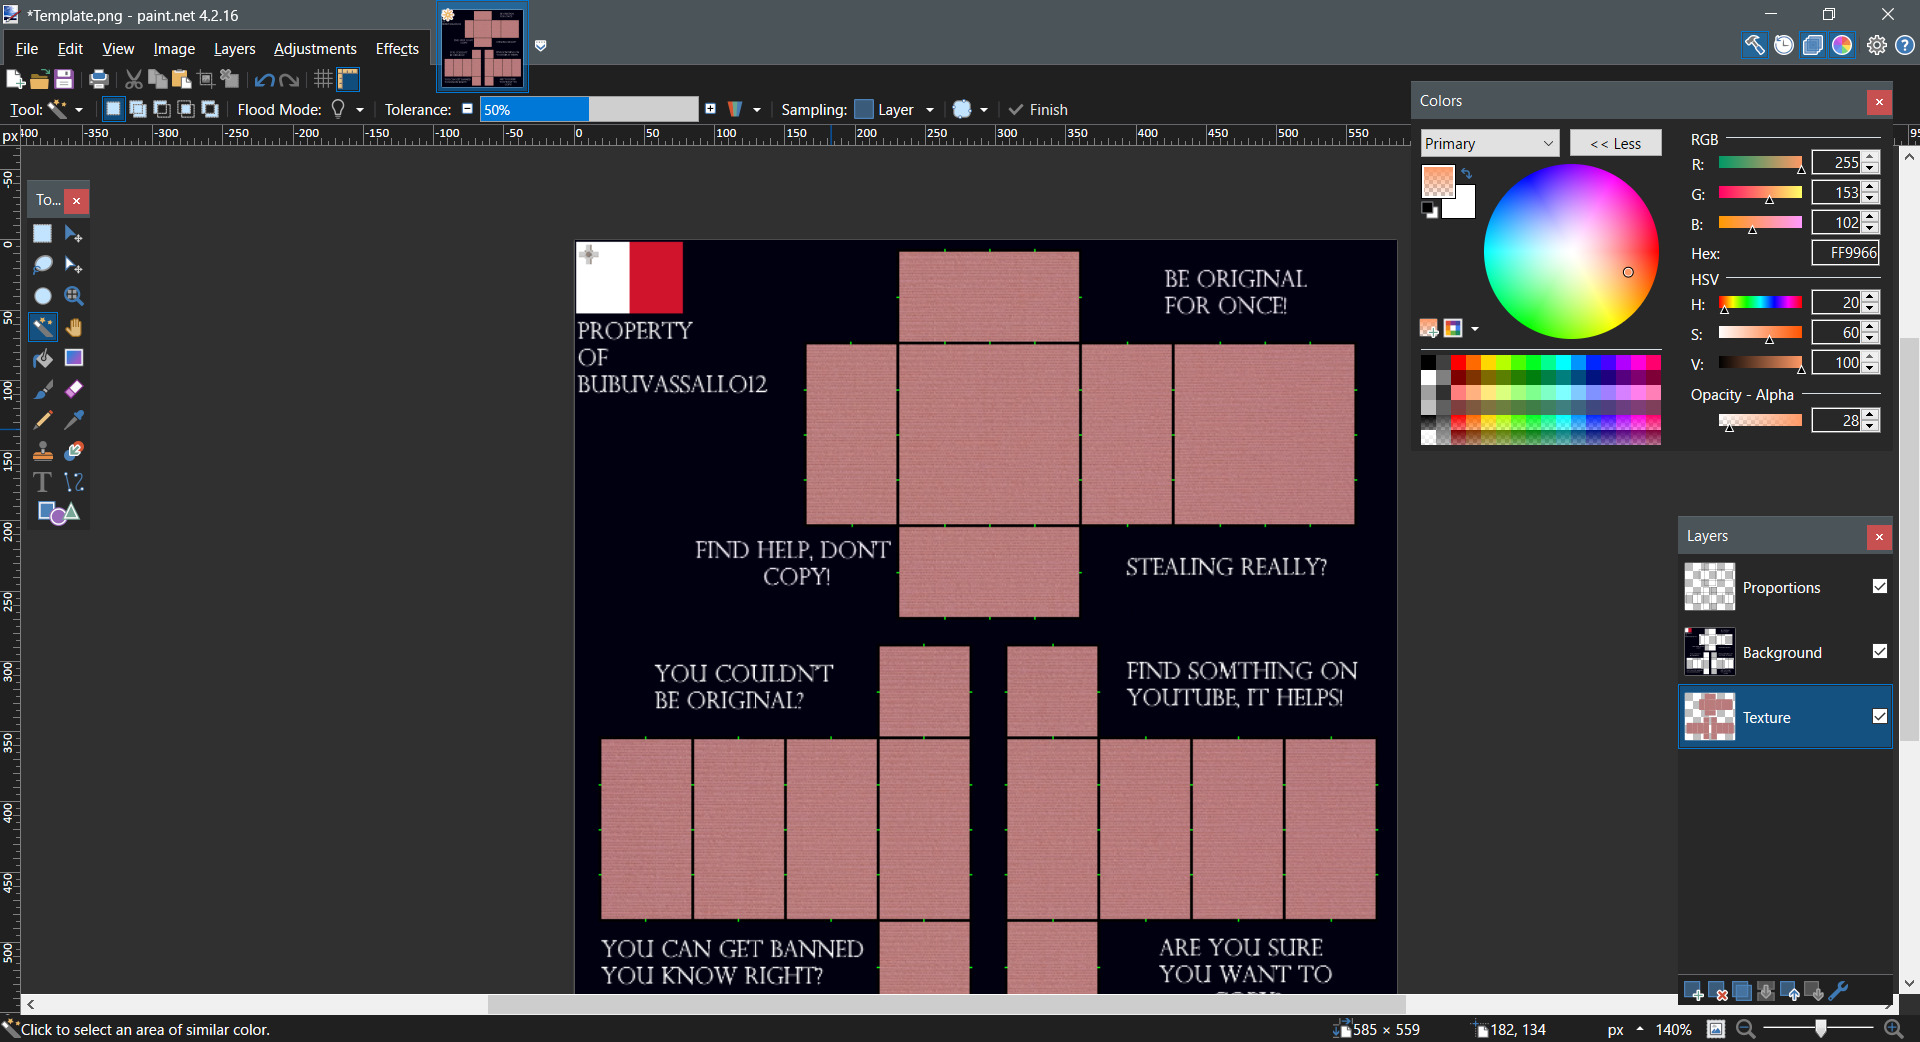Select the Rectangle Select tool
Image resolution: width=1920 pixels, height=1042 pixels.
tap(42, 234)
